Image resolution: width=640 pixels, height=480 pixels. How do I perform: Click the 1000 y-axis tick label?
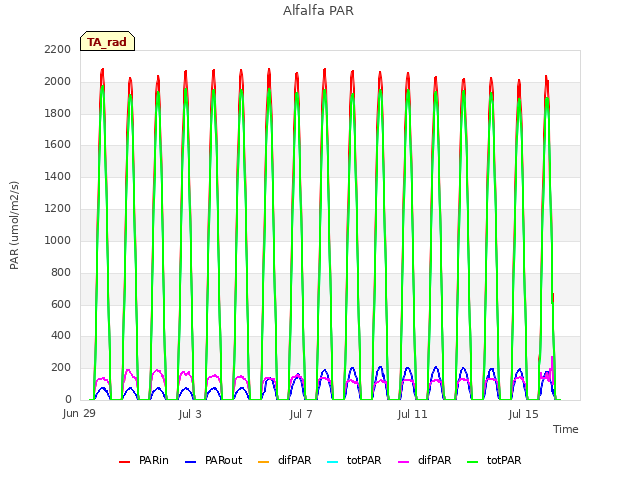pos(58,240)
